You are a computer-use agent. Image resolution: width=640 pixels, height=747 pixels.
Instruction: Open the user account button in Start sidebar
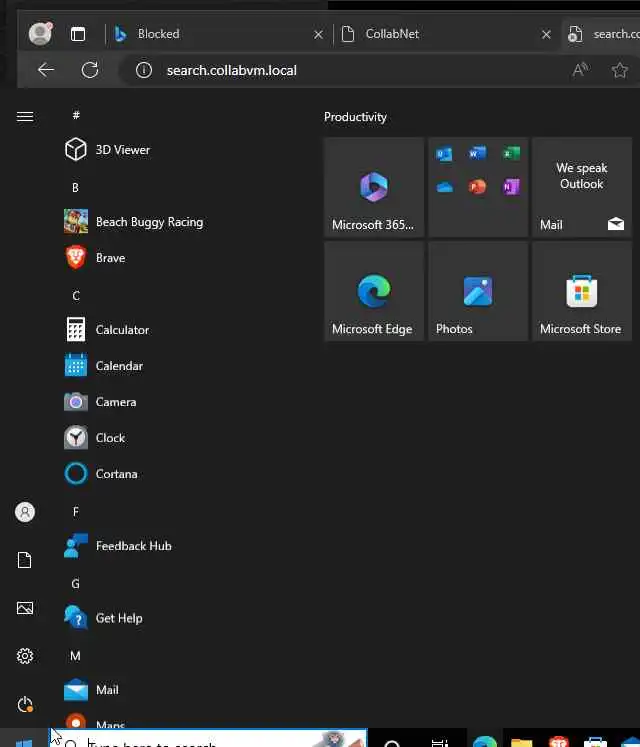coord(25,512)
